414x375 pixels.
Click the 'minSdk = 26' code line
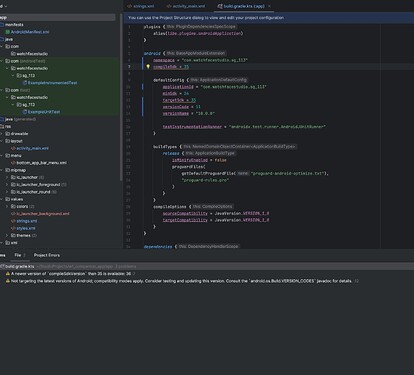pyautogui.click(x=176, y=93)
